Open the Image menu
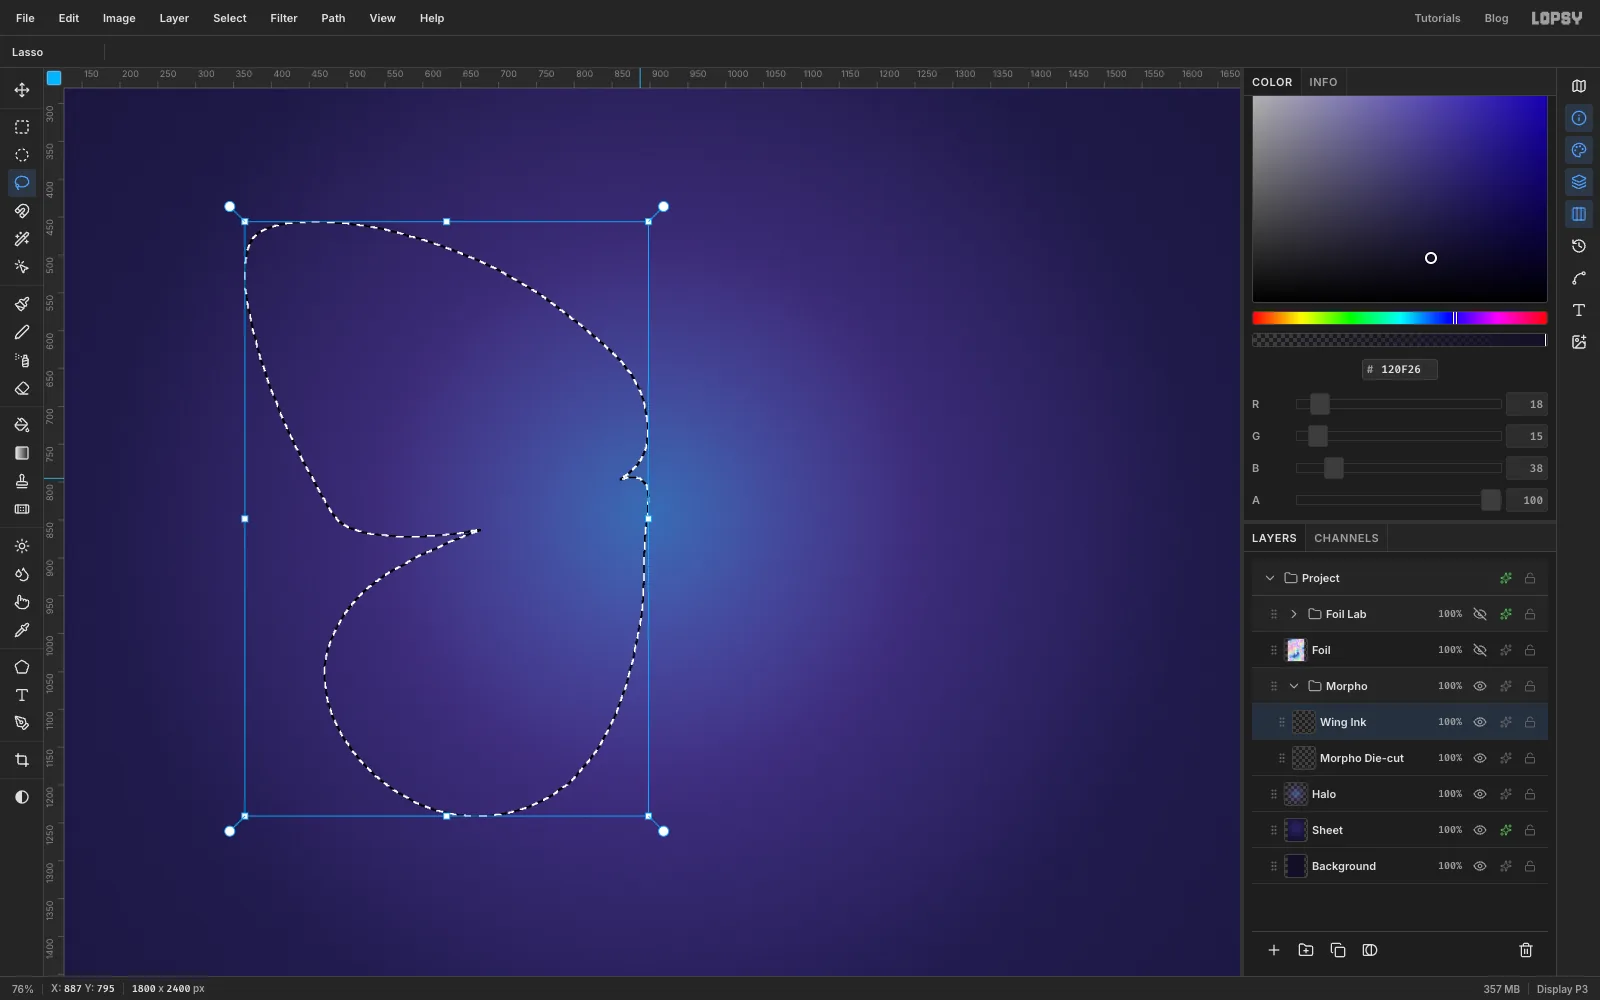The image size is (1600, 1000). point(119,18)
